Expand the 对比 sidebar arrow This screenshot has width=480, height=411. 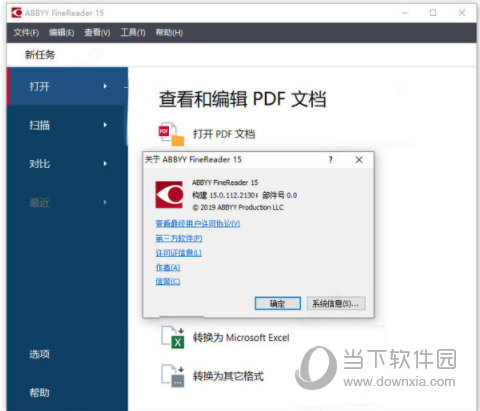[105, 164]
